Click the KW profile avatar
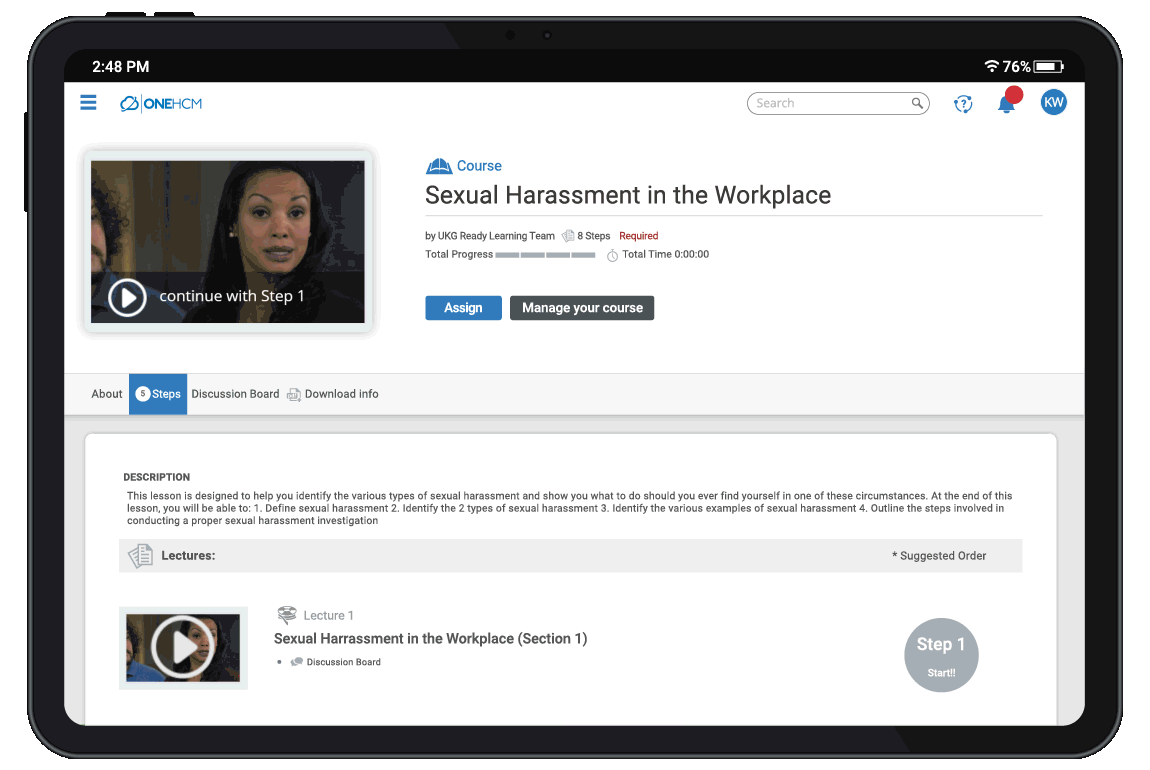 click(x=1053, y=101)
